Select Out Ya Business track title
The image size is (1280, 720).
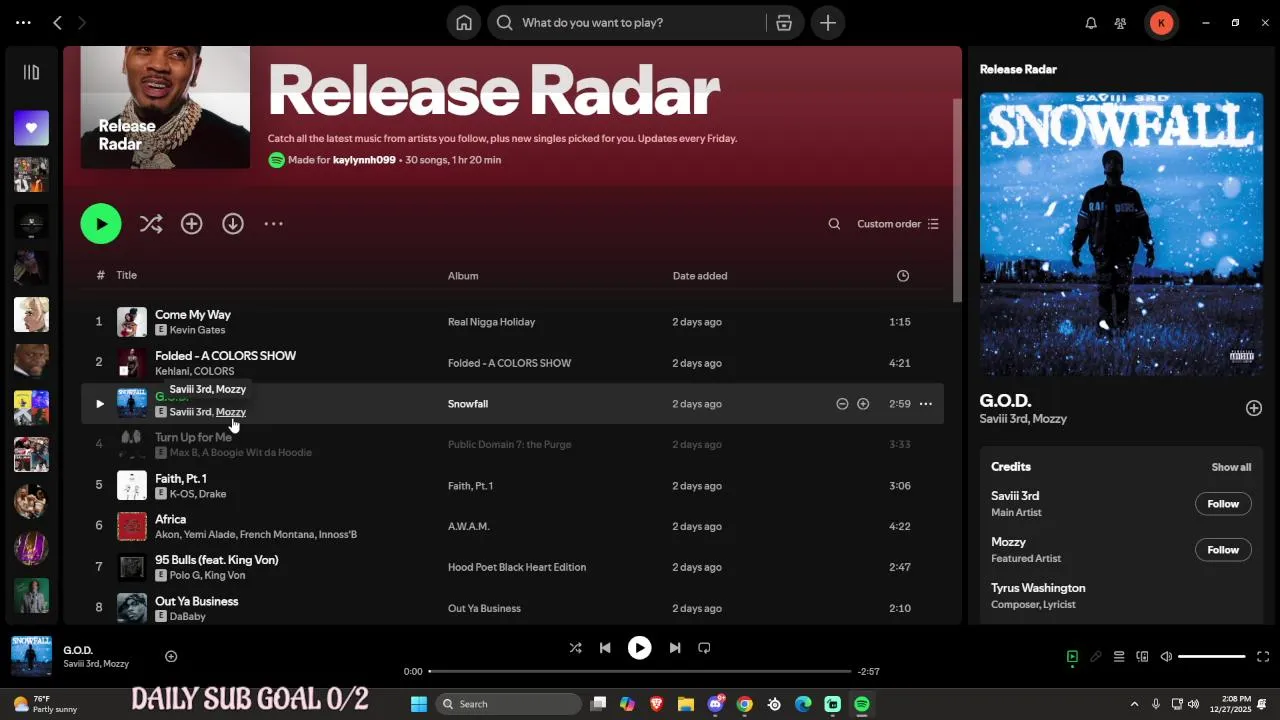[196, 601]
